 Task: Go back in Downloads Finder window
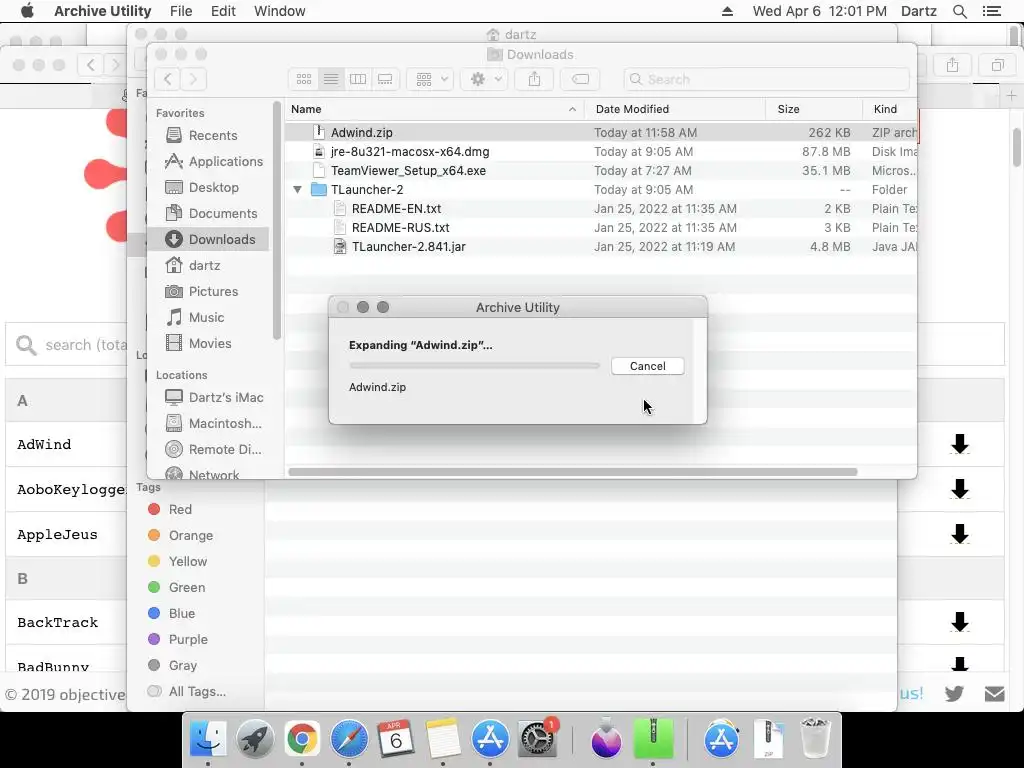coord(168,79)
